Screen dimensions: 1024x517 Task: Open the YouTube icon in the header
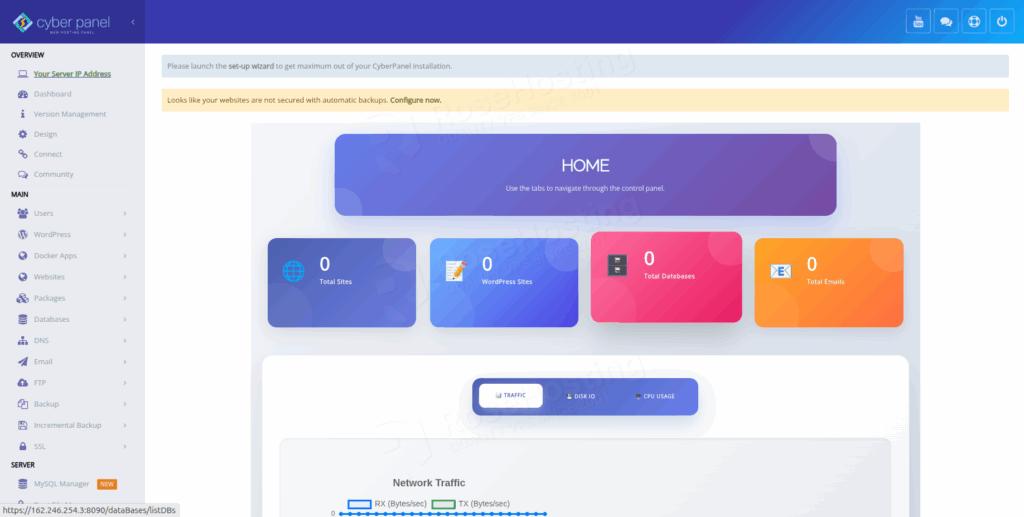(x=918, y=22)
